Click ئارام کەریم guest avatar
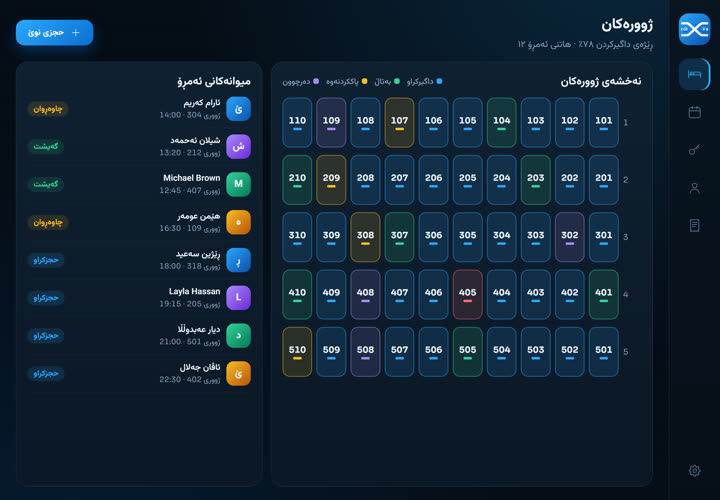720x500 pixels. (x=238, y=109)
